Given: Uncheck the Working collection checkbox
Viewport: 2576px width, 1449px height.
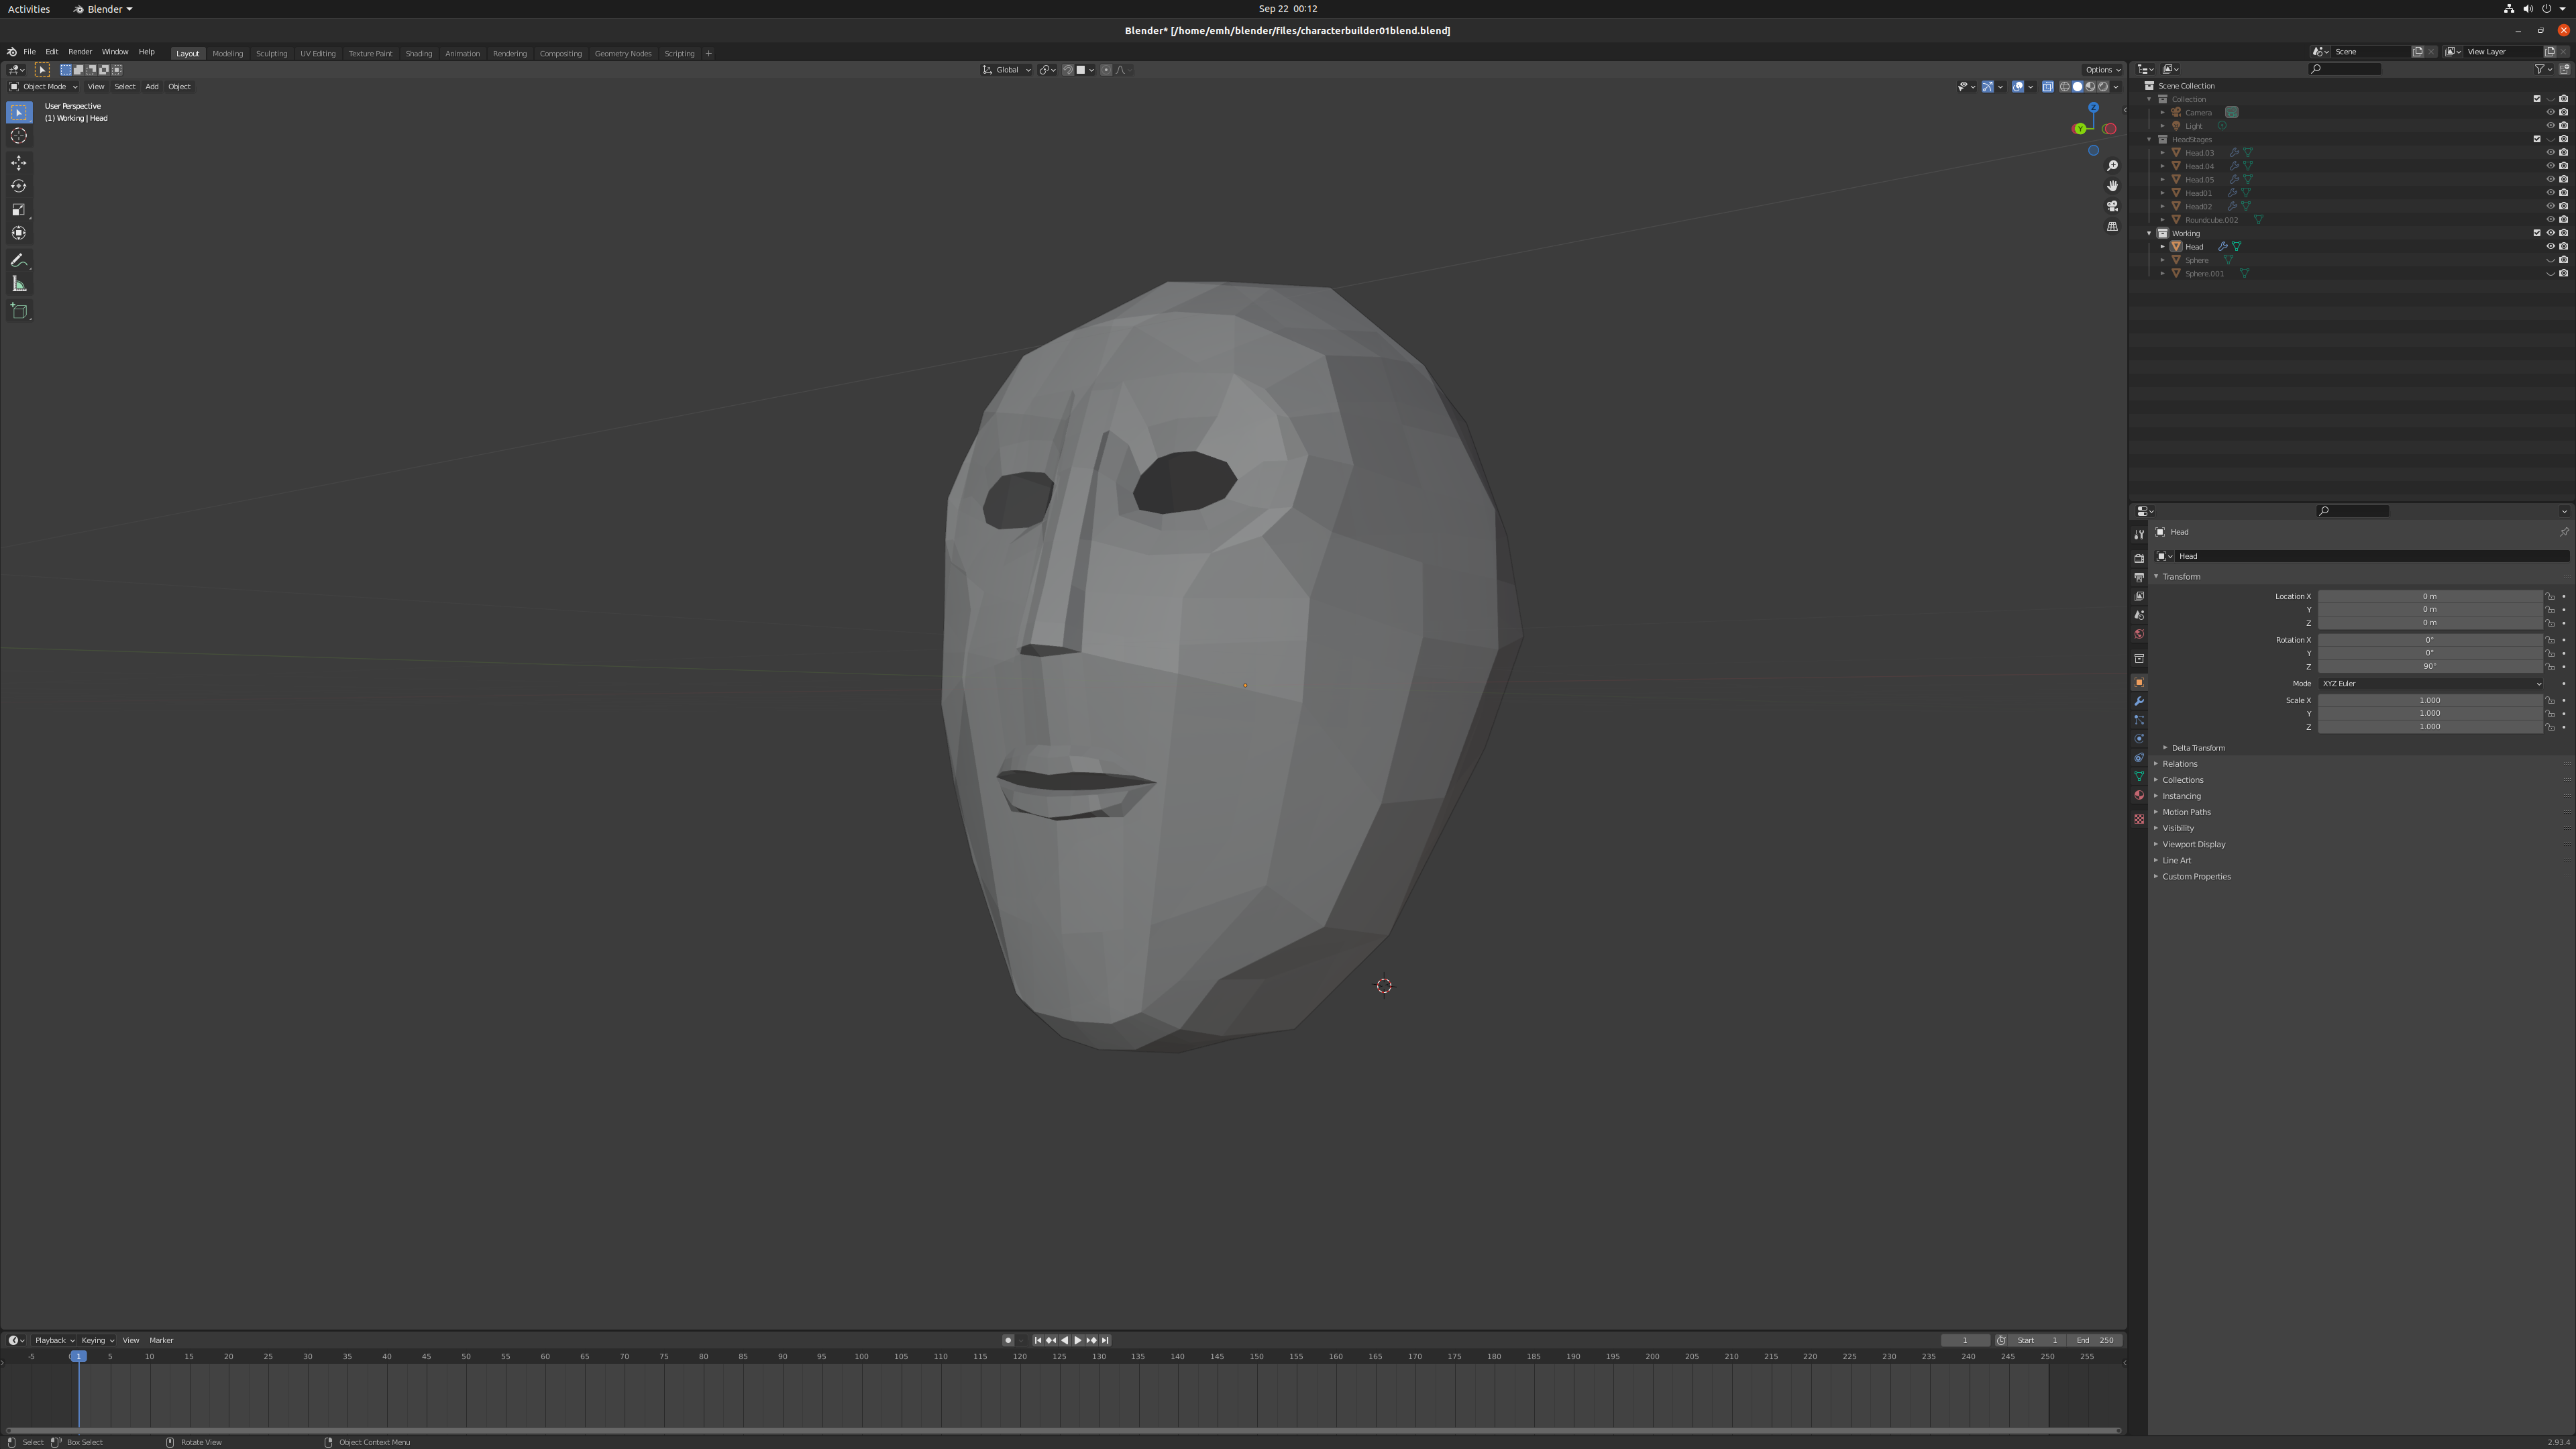Looking at the screenshot, I should [2537, 233].
